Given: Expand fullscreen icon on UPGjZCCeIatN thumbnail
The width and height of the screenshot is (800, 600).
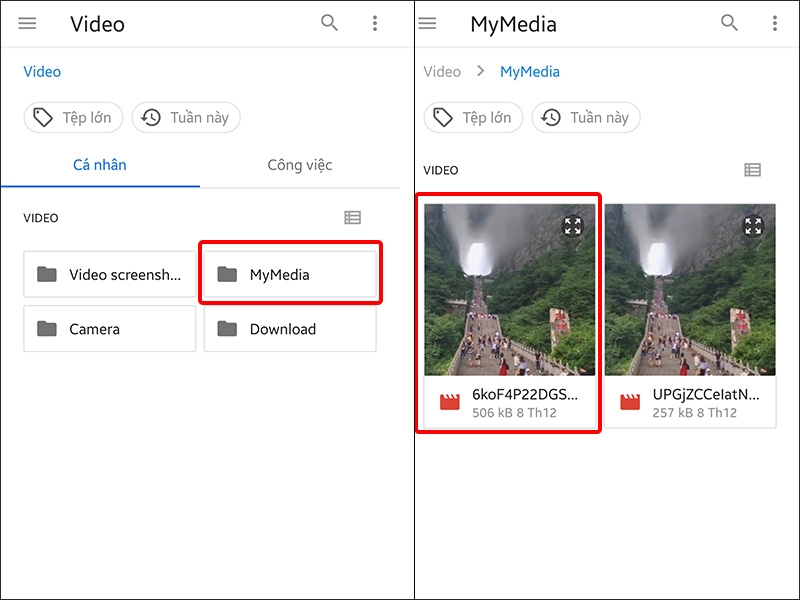Looking at the screenshot, I should pyautogui.click(x=753, y=226).
